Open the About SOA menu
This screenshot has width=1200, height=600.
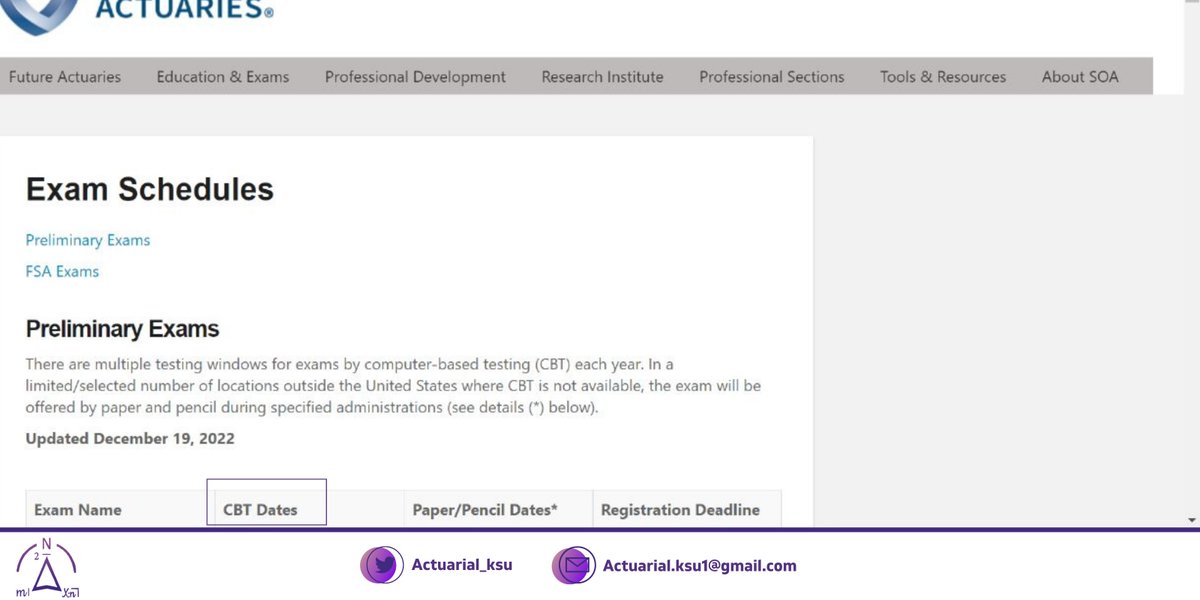coord(1080,77)
